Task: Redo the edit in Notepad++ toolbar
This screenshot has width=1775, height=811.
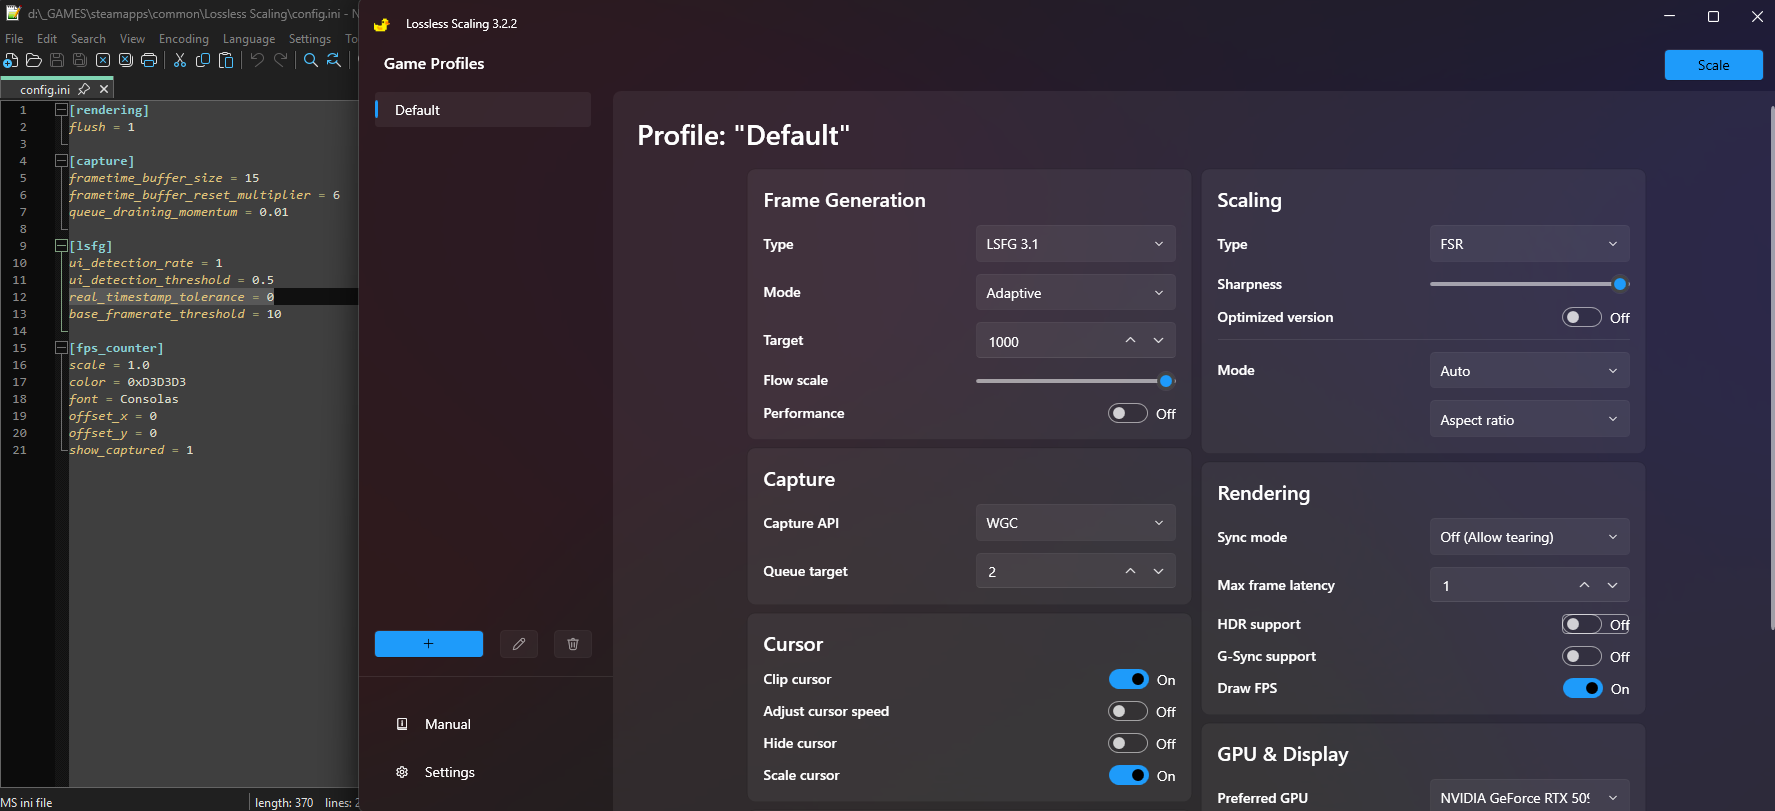Action: pyautogui.click(x=280, y=60)
